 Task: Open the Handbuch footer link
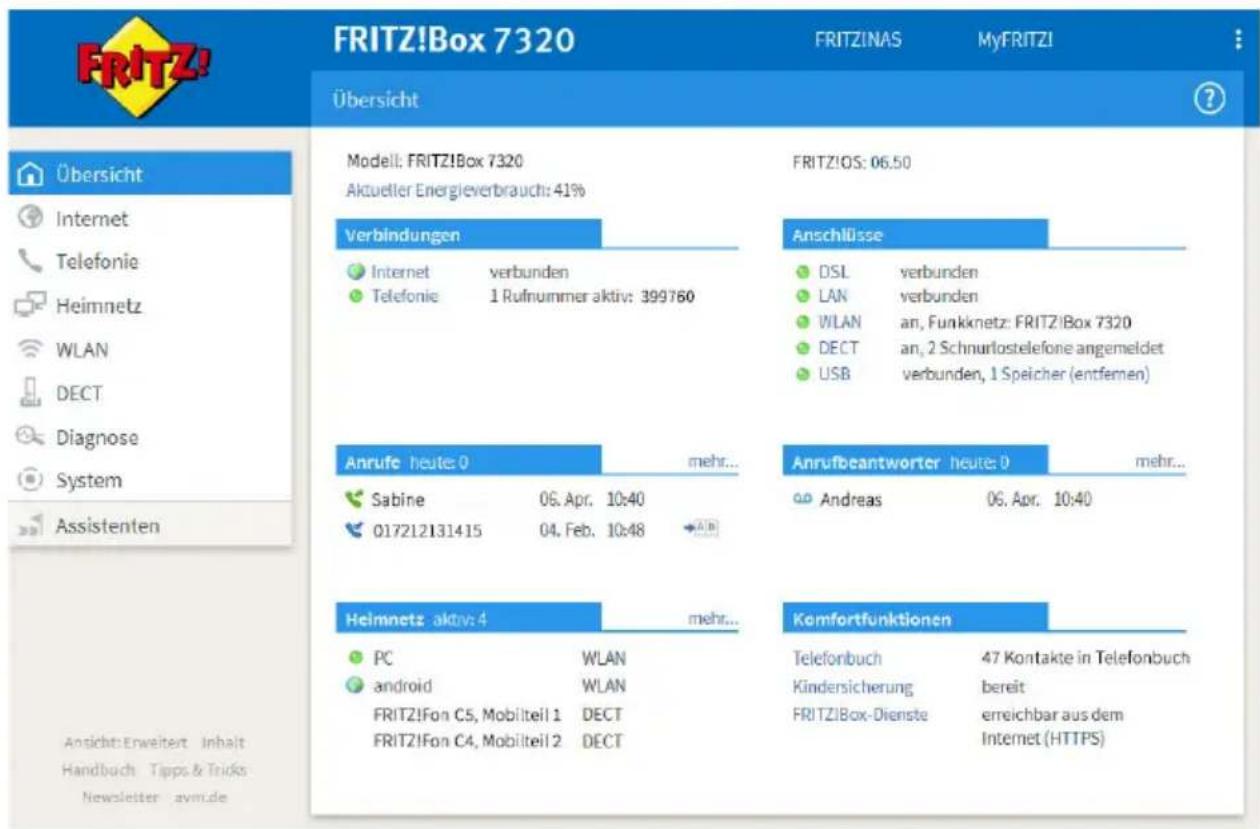pos(98,770)
